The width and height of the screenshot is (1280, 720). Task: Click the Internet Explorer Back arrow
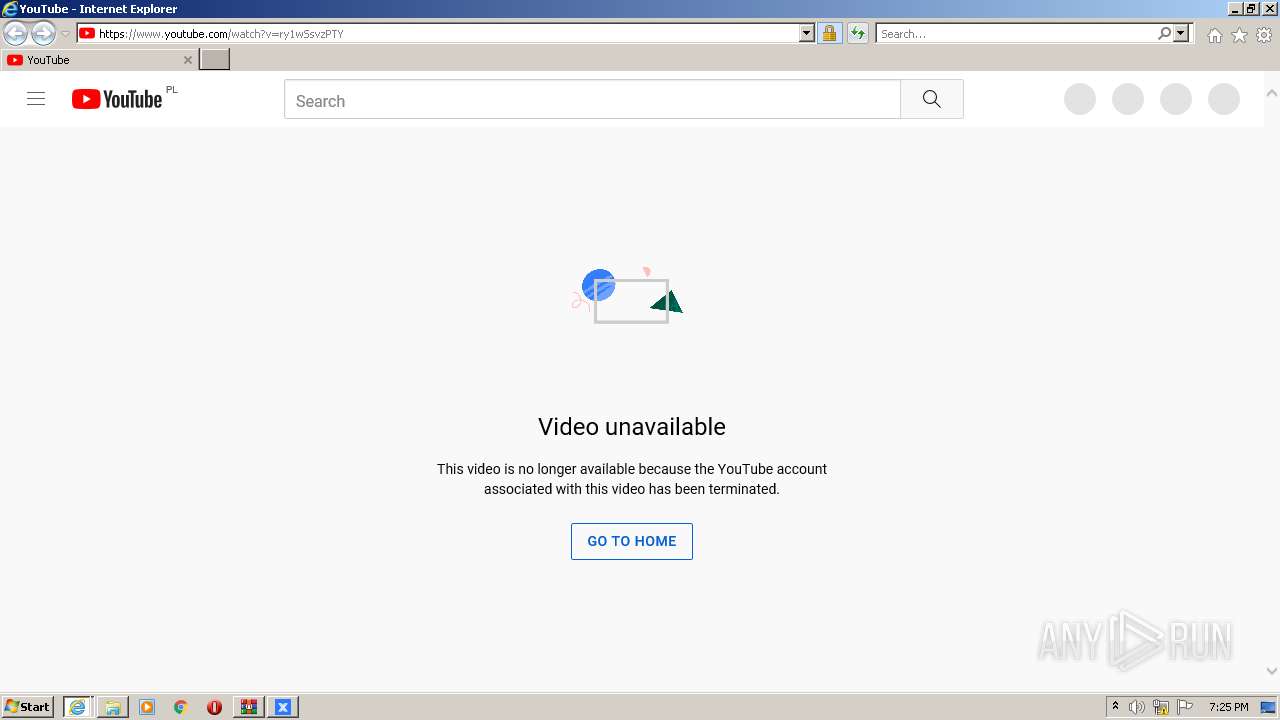point(15,34)
